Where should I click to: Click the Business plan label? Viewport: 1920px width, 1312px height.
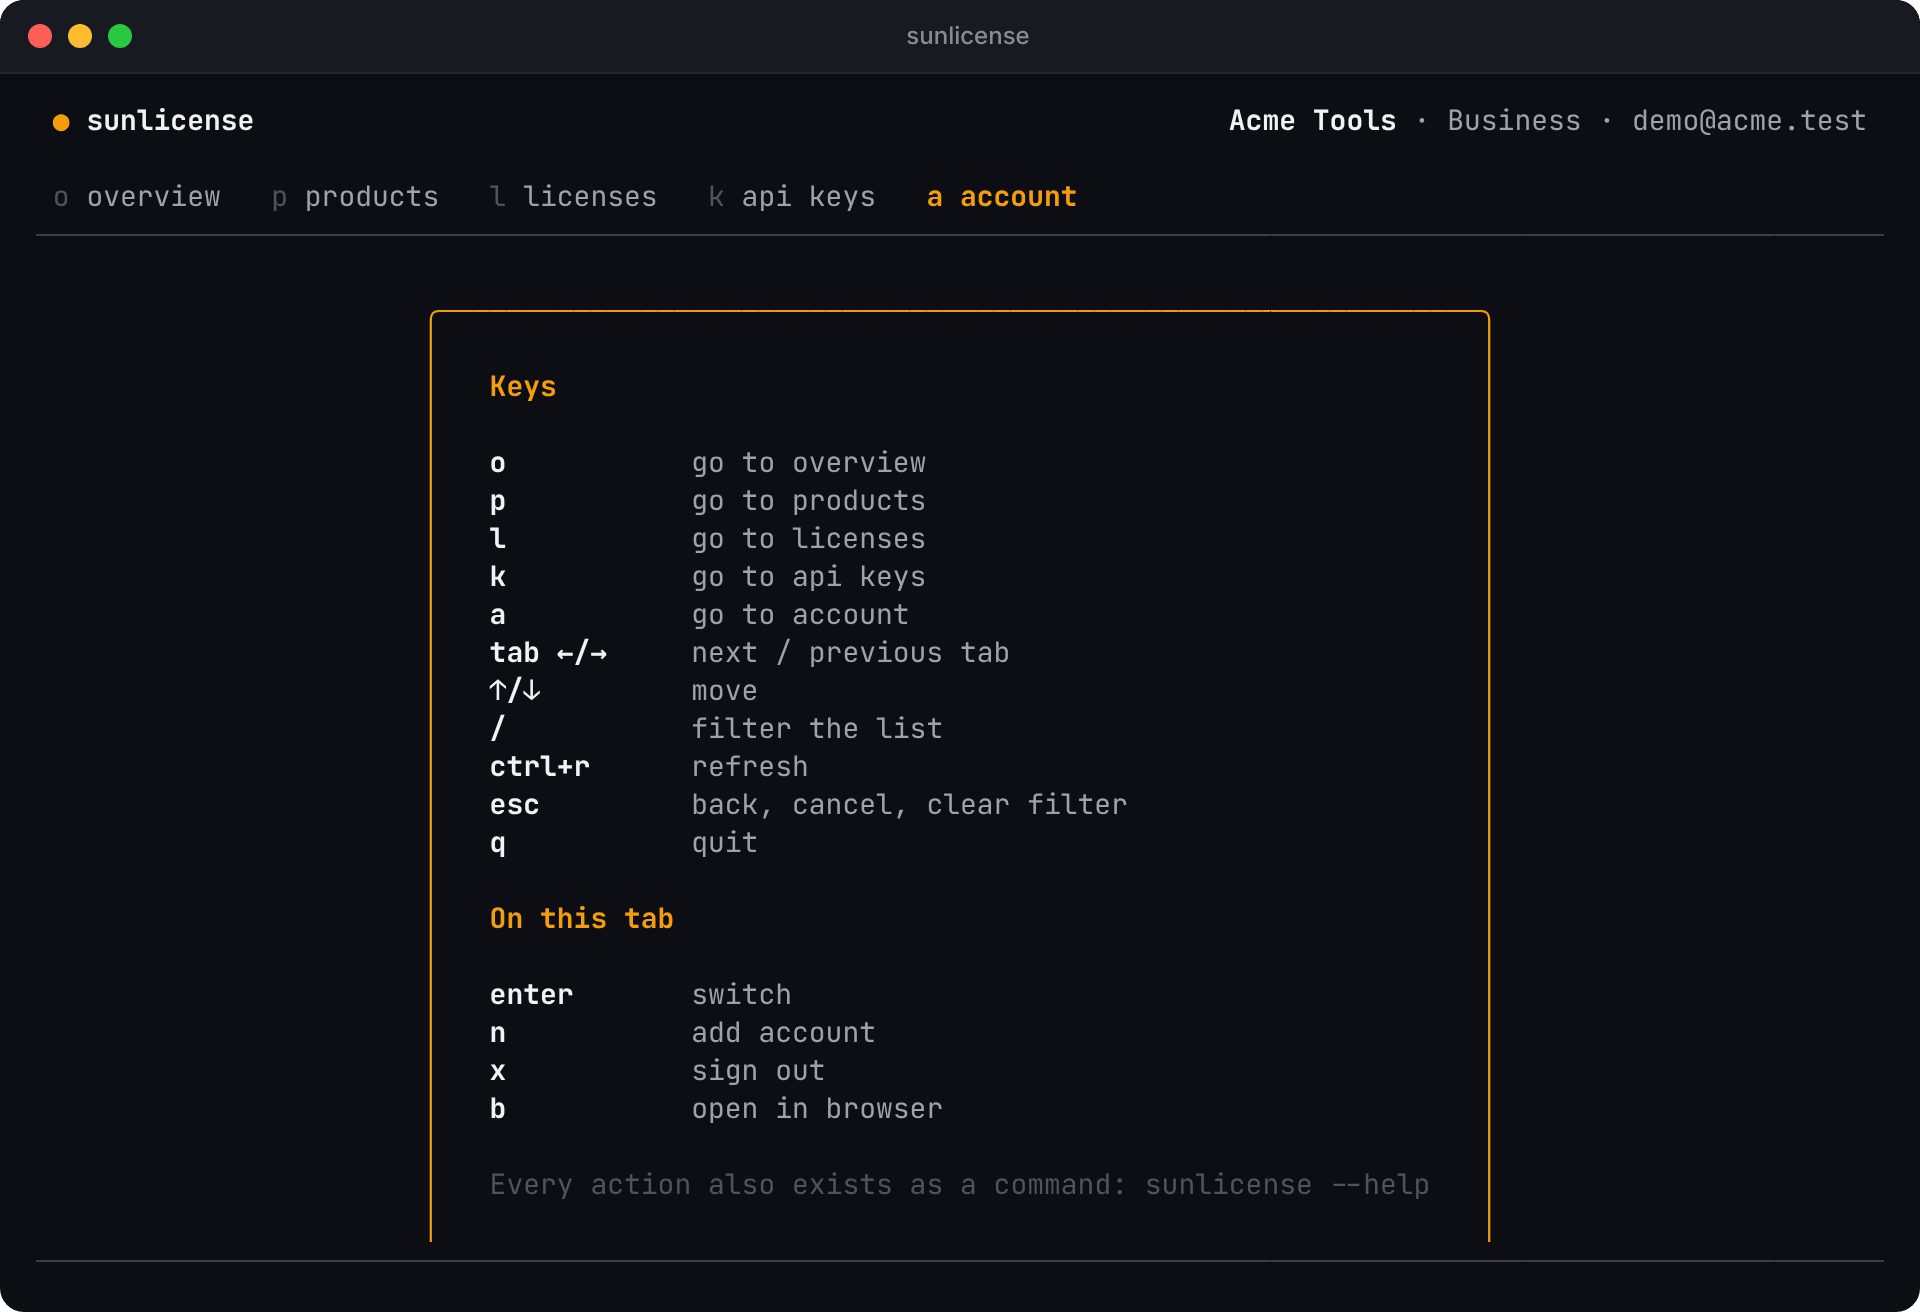[x=1514, y=121]
